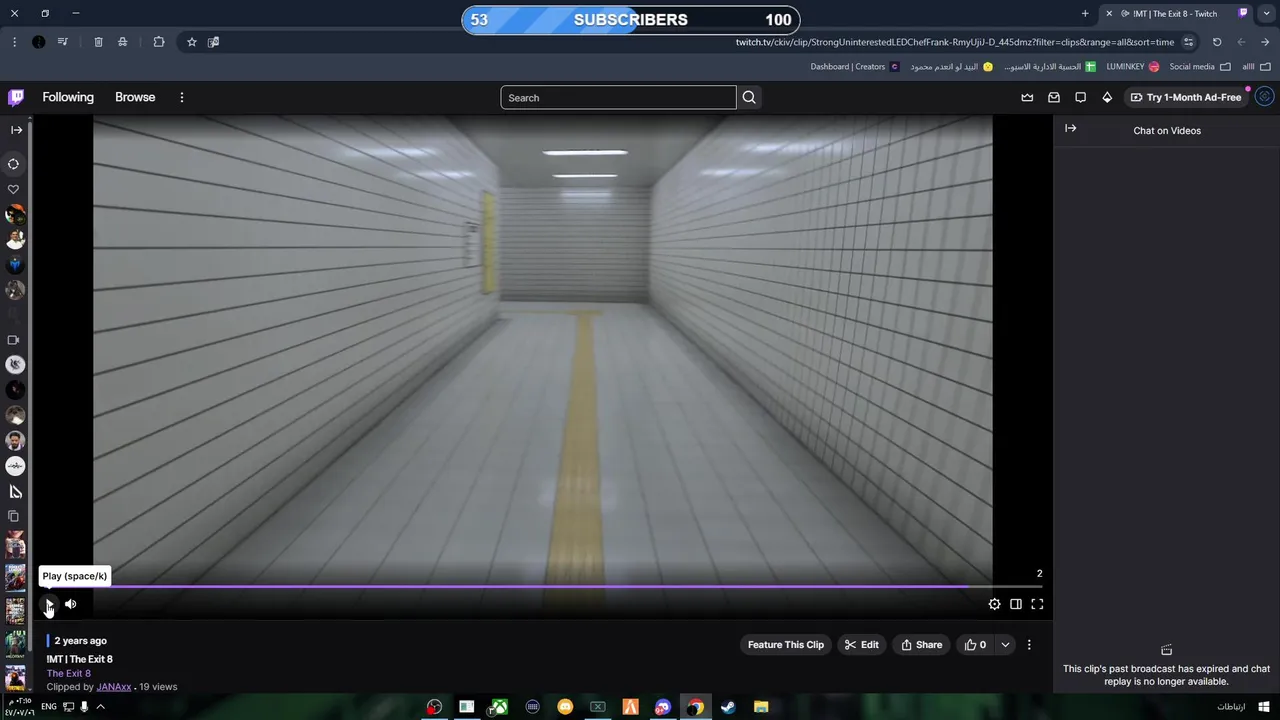Open the more options menu beside Browse
The width and height of the screenshot is (1280, 720).
point(182,97)
